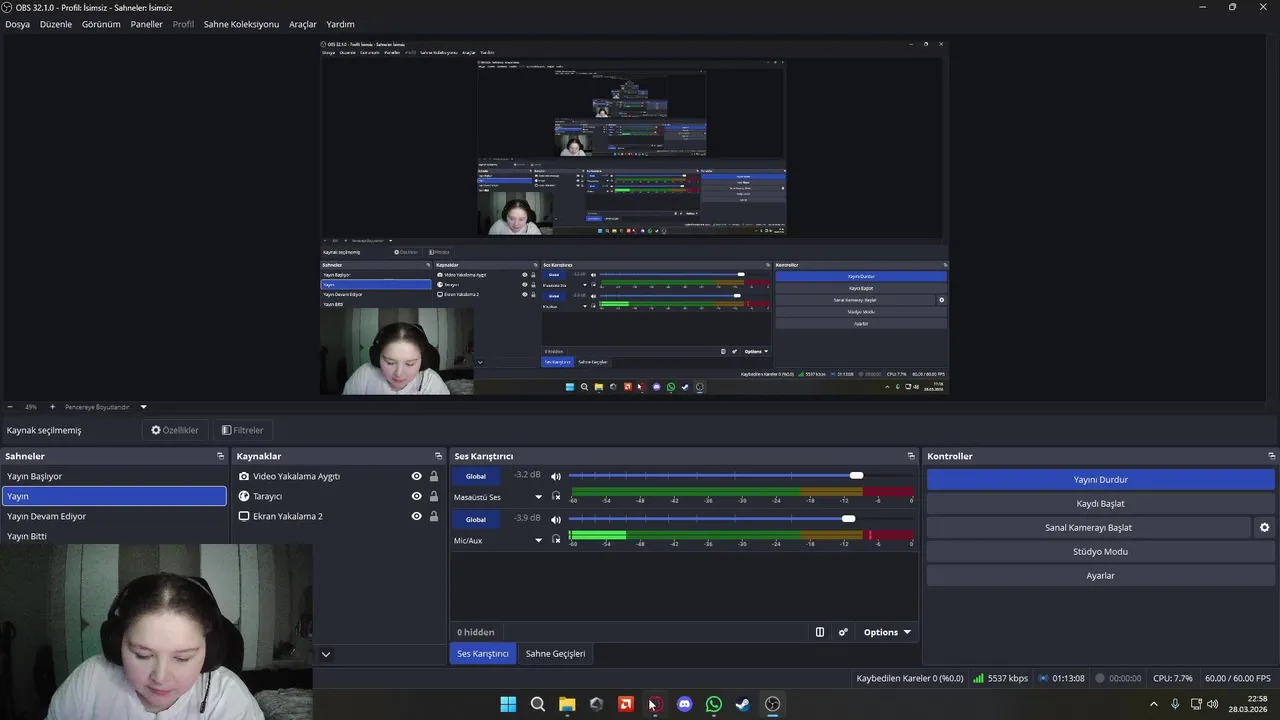
Task: Float the Ses Karıştırıcı dock panel
Action: (911, 456)
